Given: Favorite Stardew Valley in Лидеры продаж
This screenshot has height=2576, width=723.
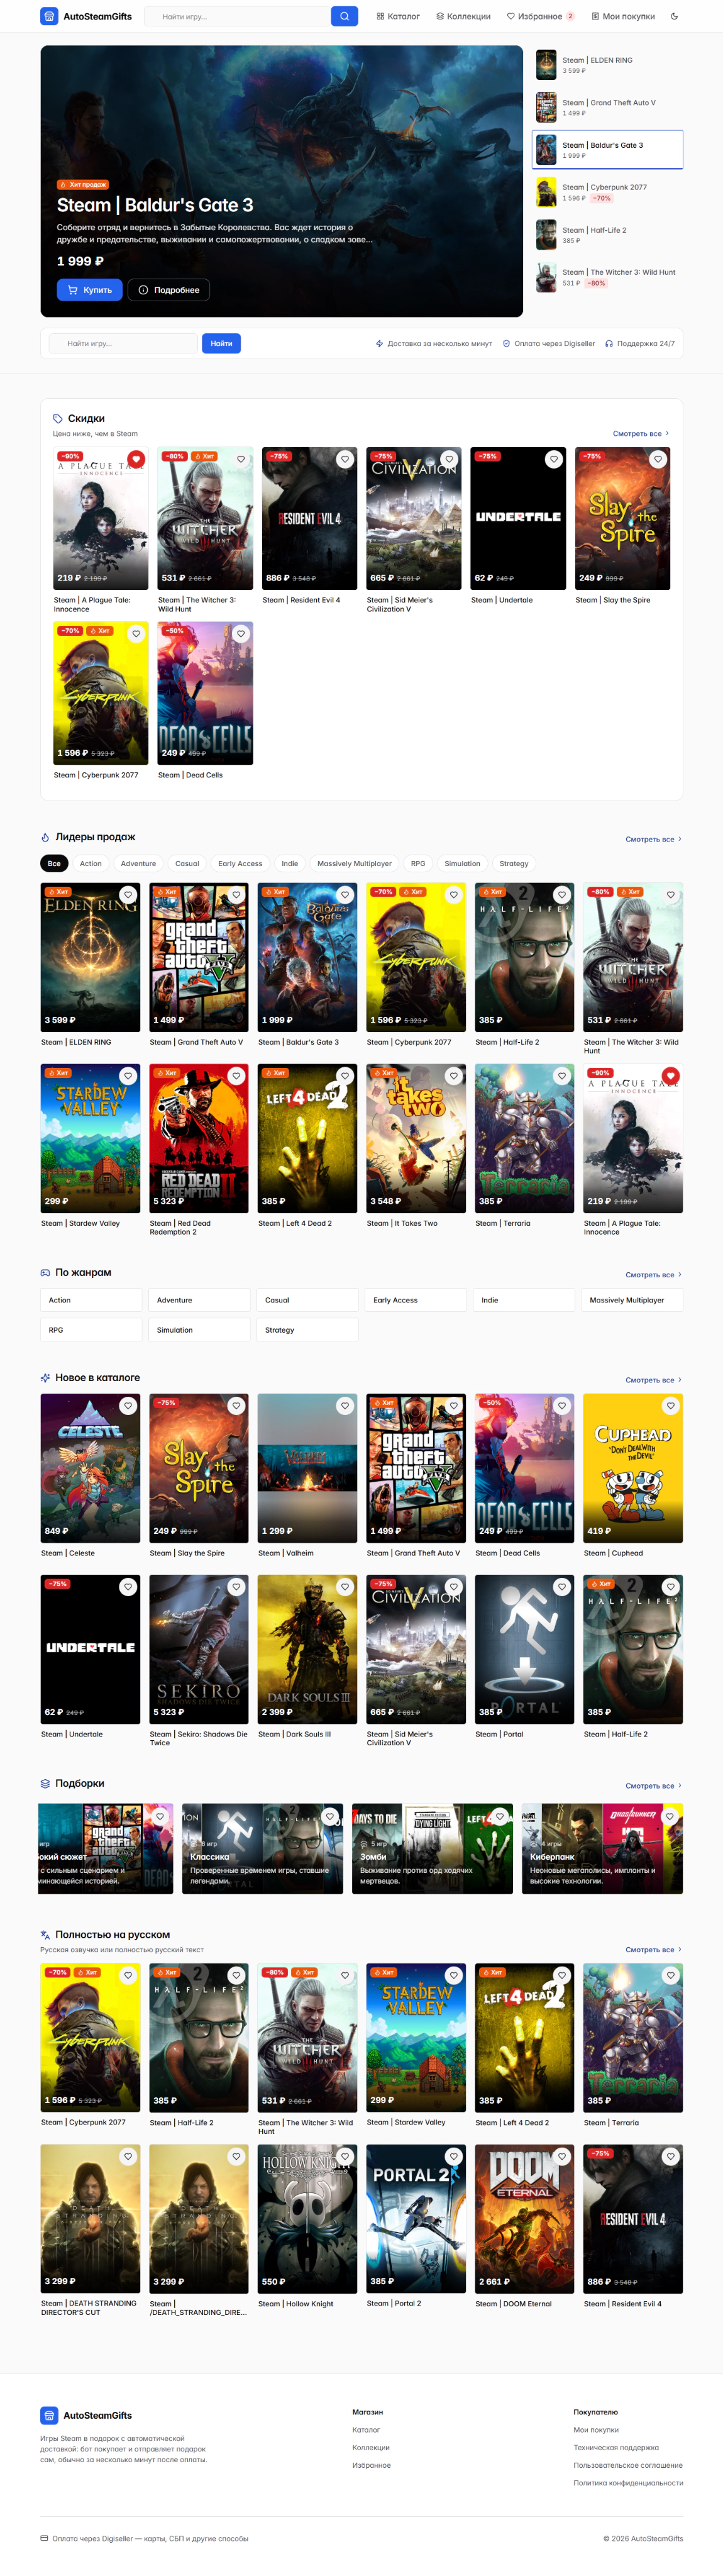Looking at the screenshot, I should click(x=128, y=1076).
